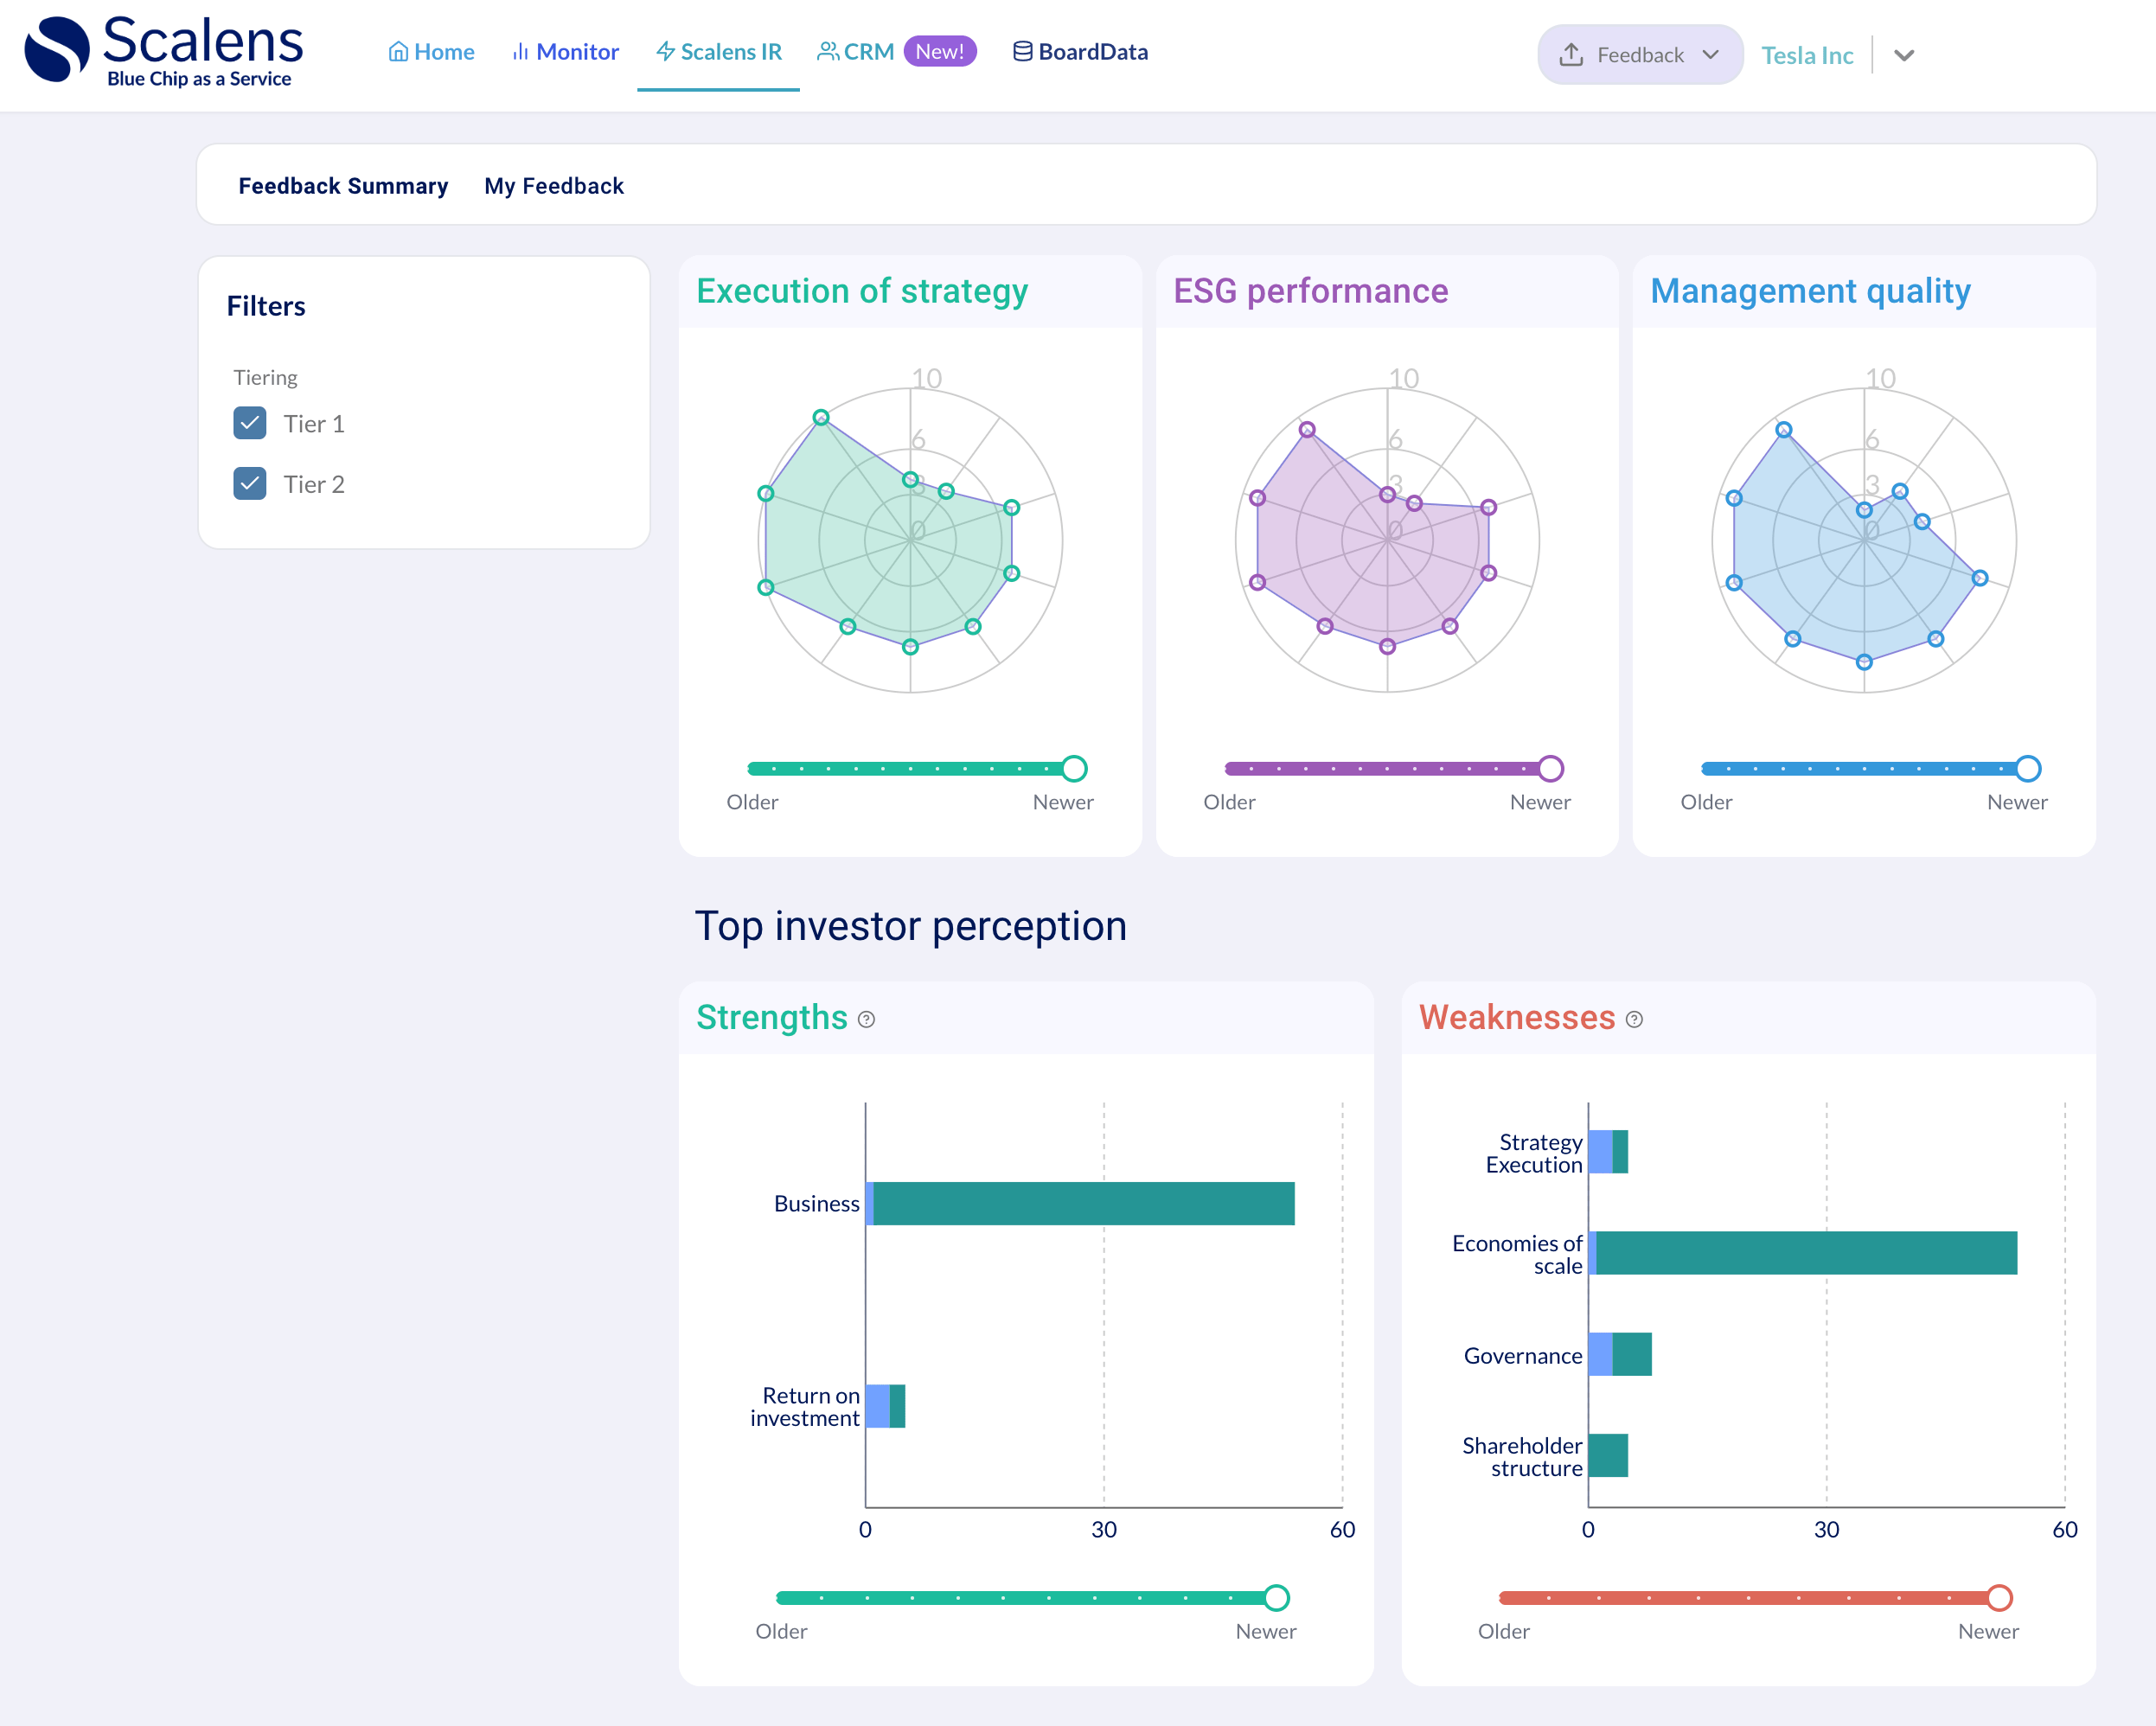
Task: Select the Home icon in navigation
Action: tap(398, 51)
